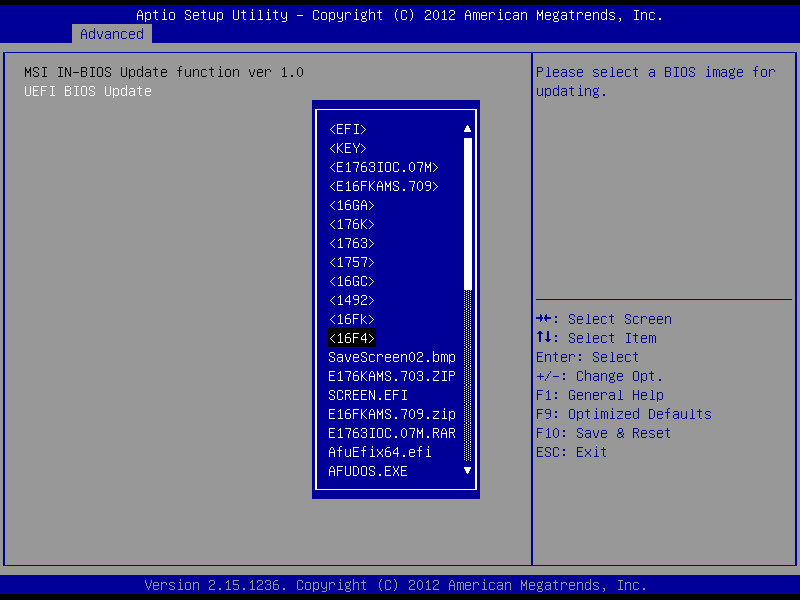Click the Select Screen key hint
The height and width of the screenshot is (600, 800).
coord(604,319)
